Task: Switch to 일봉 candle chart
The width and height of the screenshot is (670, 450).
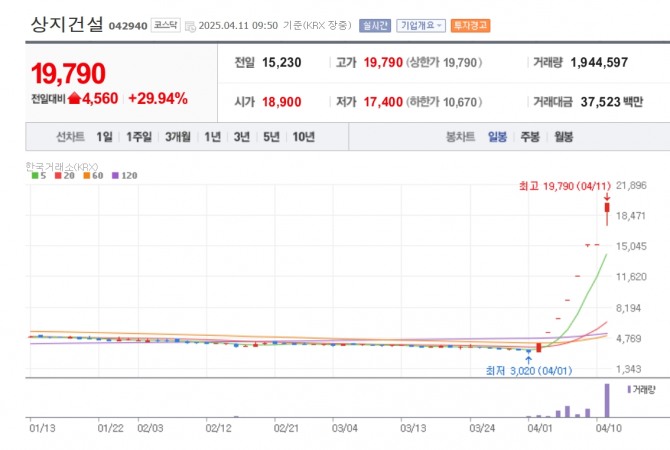Action: point(497,137)
